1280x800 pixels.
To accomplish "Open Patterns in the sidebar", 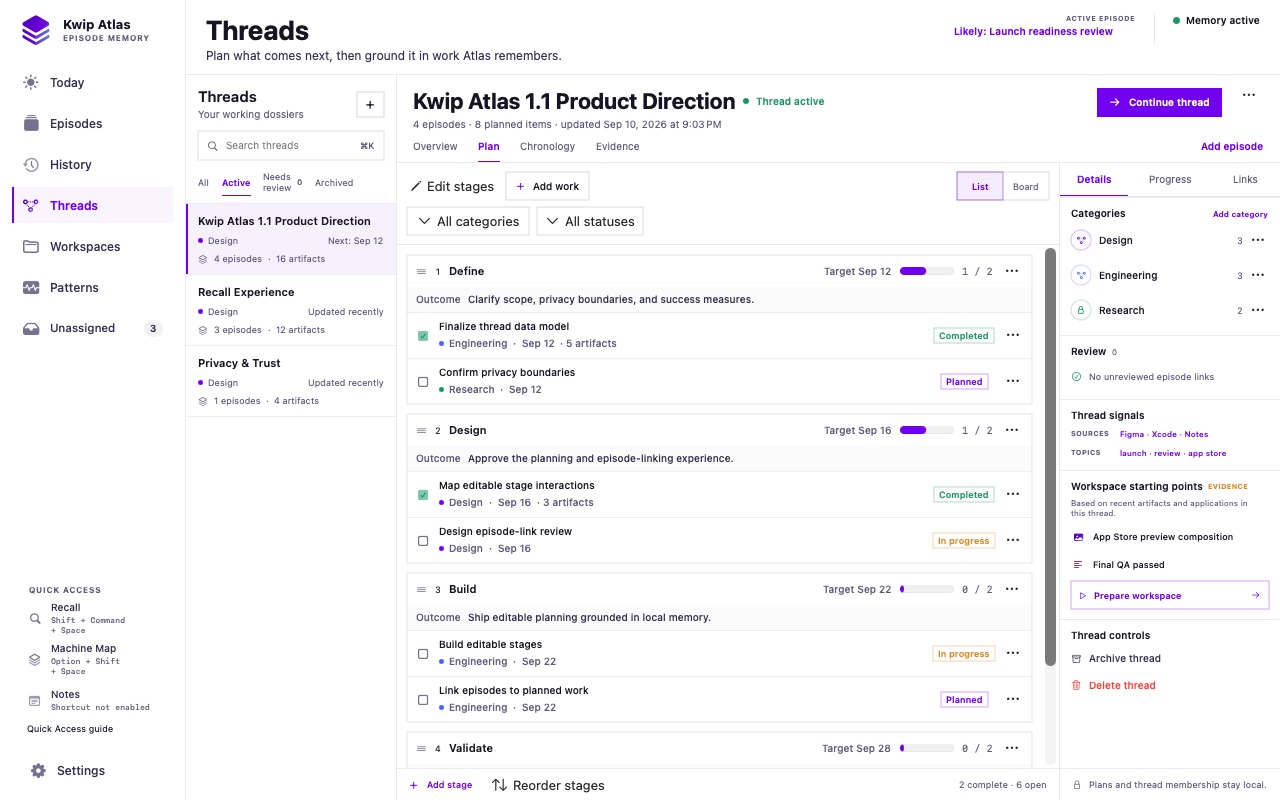I will tap(92, 288).
